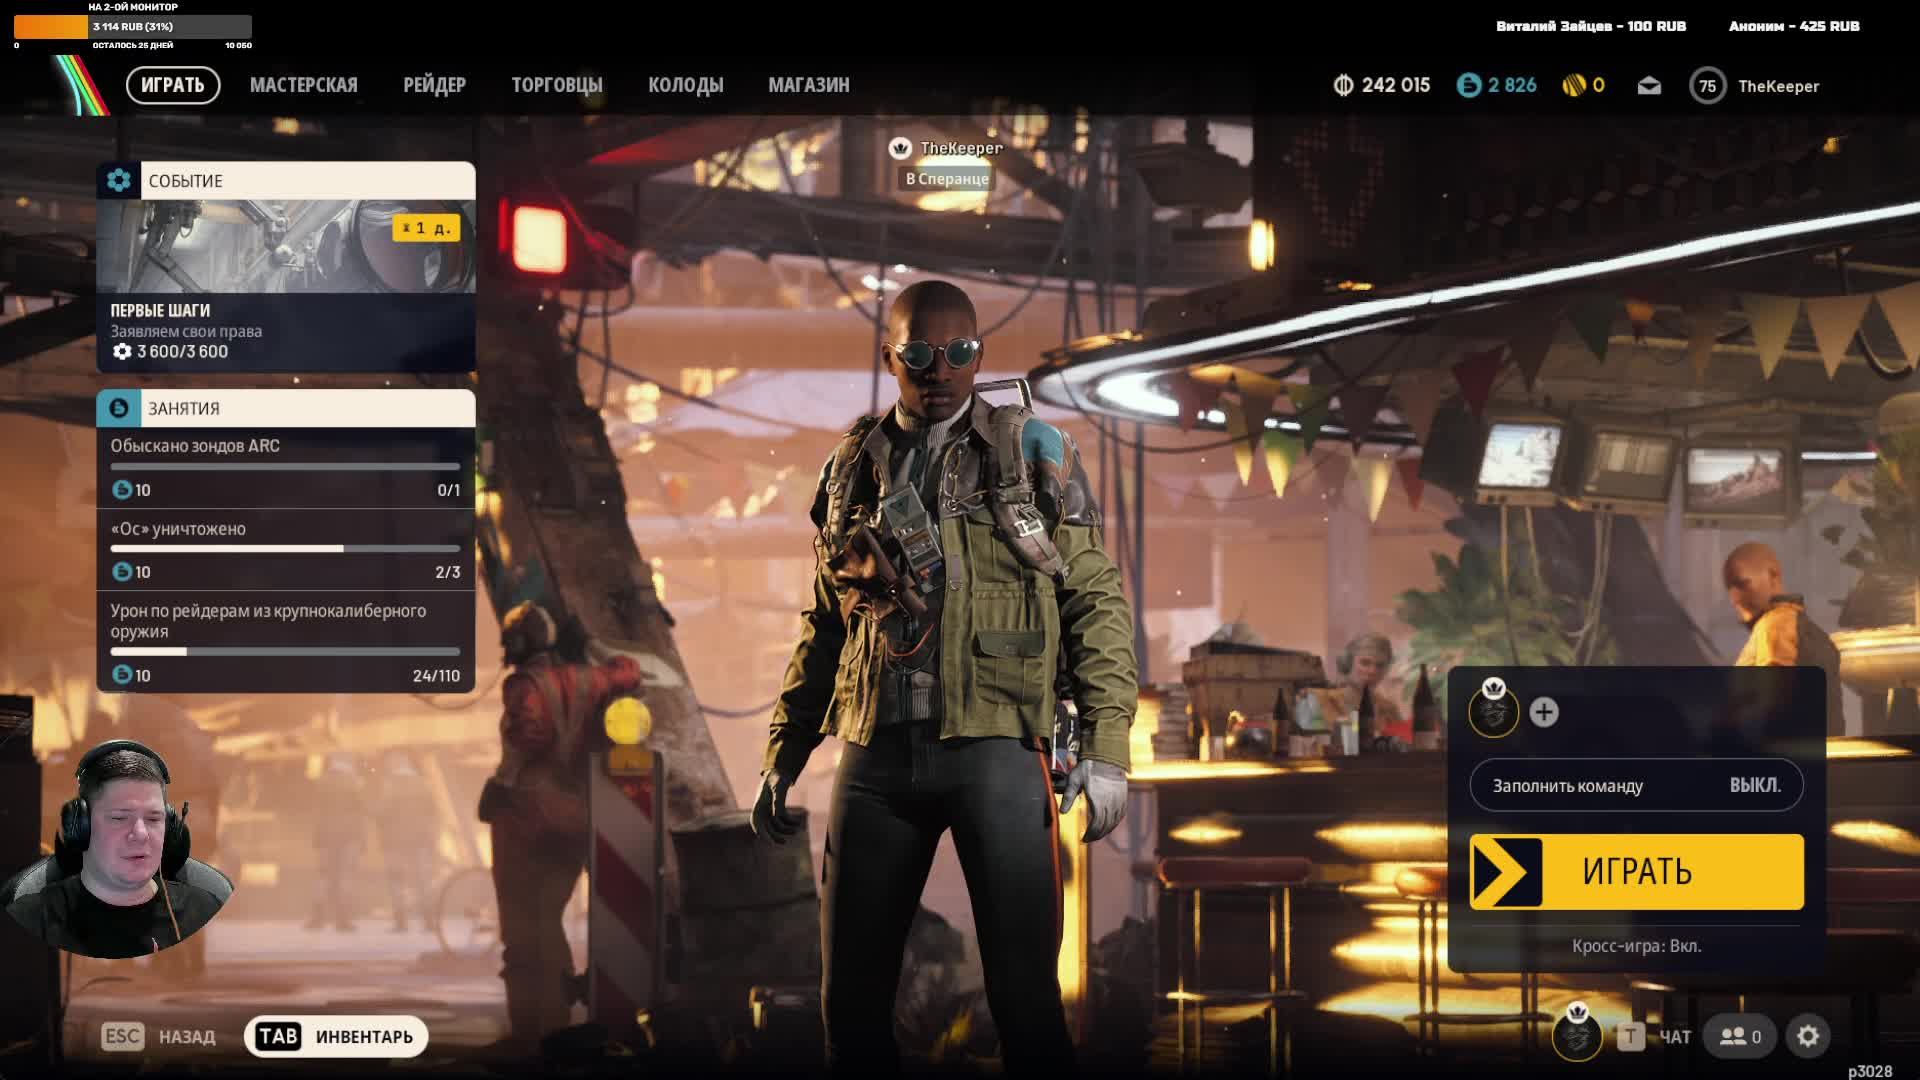Open the ПЕРВЫЕ ШАГИ event thumbnail
This screenshot has height=1080, width=1920.
click(285, 247)
